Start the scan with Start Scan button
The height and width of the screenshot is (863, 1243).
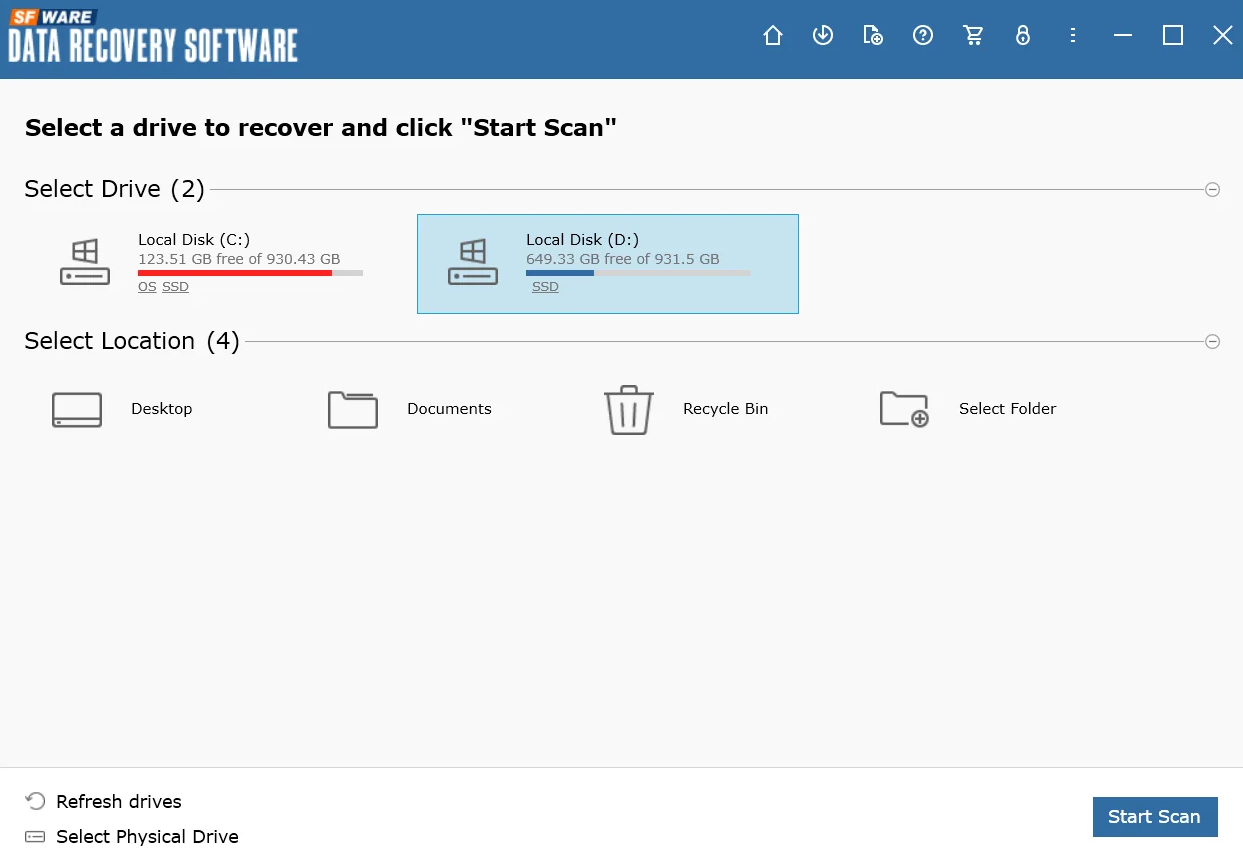pos(1155,817)
